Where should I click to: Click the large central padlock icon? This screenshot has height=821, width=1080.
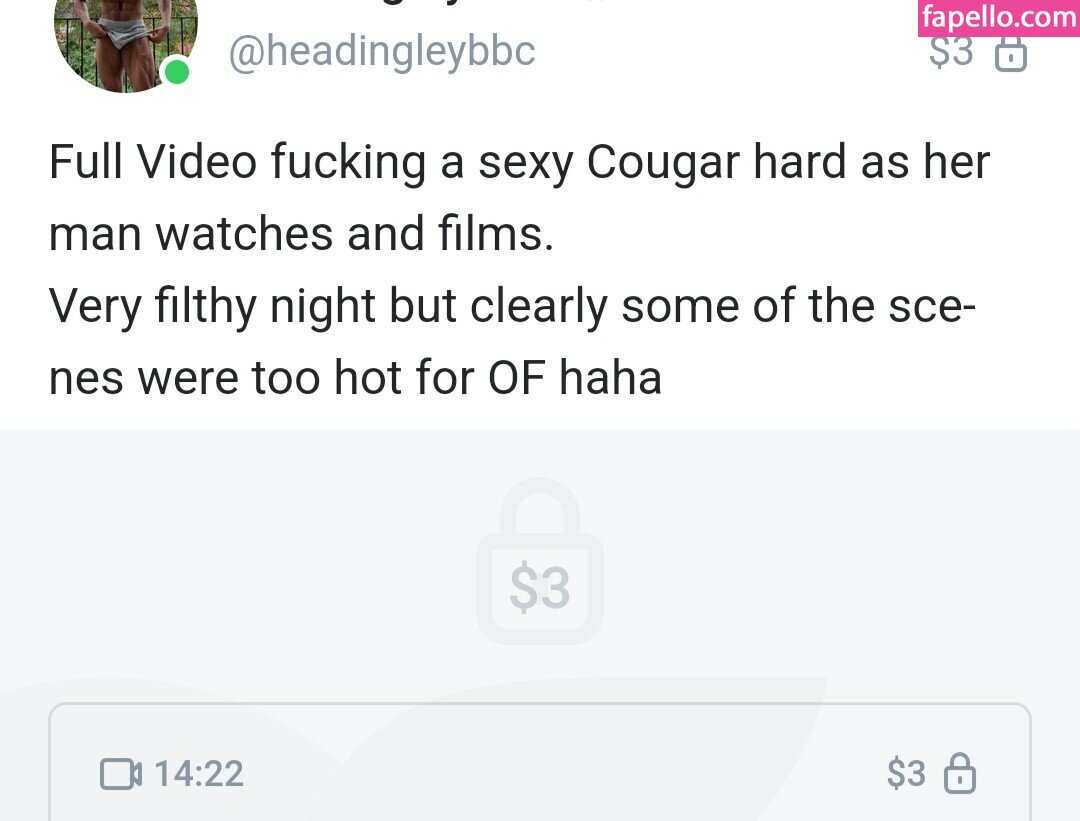(x=540, y=561)
